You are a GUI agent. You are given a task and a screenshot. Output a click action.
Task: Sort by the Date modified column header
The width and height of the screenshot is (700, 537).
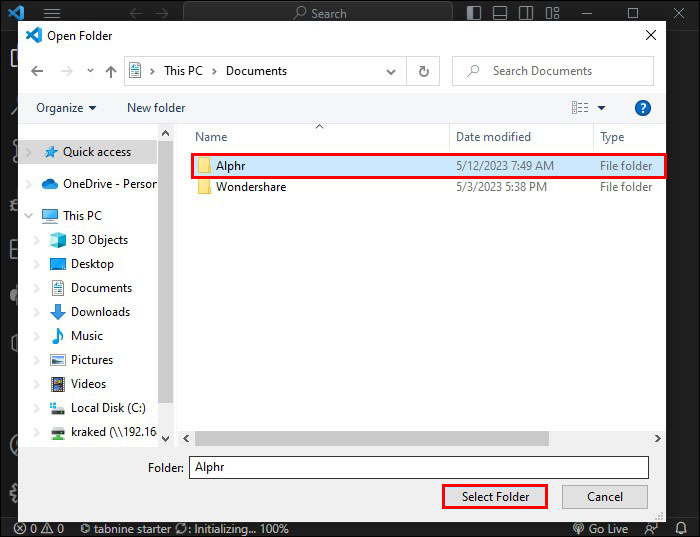(493, 137)
